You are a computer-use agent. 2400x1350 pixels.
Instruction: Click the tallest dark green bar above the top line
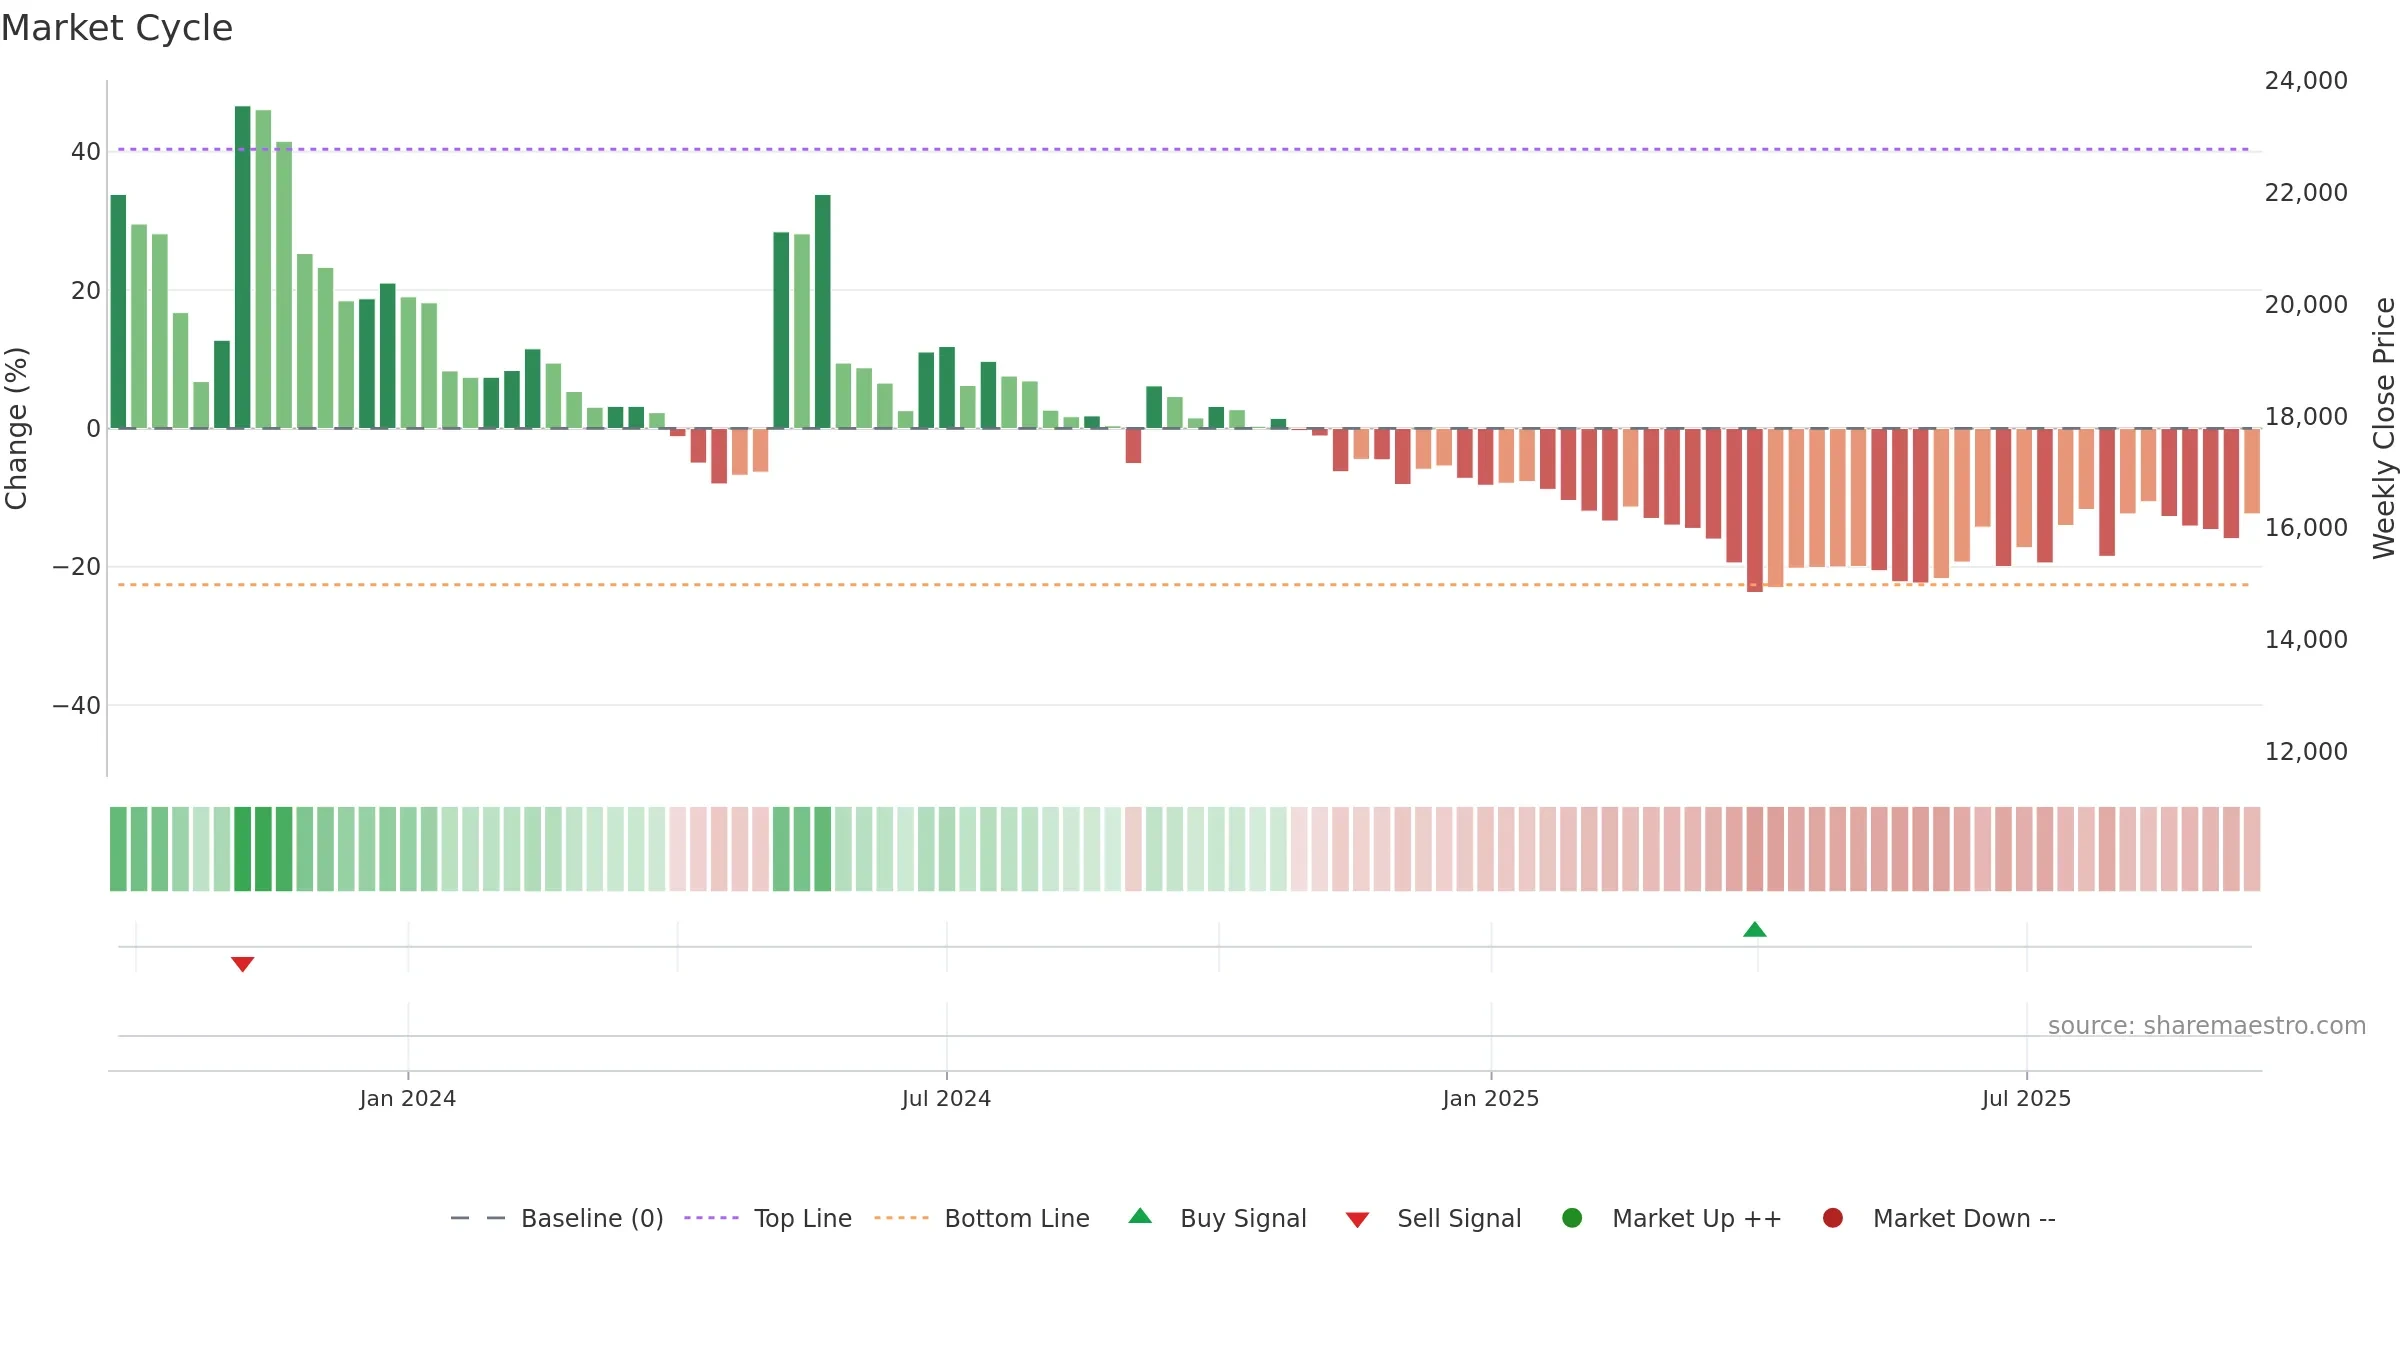[243, 267]
